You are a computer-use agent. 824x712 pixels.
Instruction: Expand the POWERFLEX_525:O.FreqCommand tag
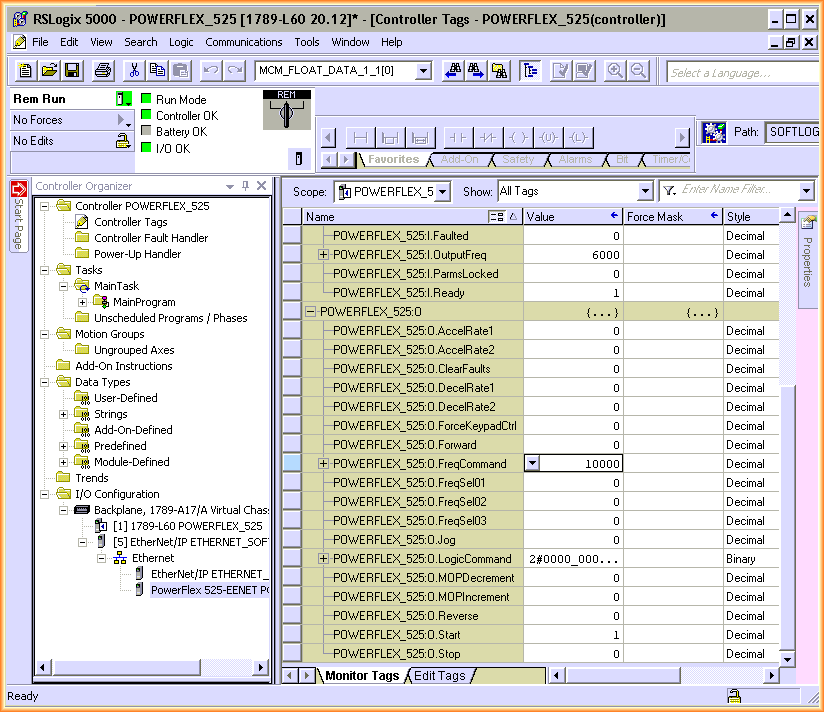[324, 464]
